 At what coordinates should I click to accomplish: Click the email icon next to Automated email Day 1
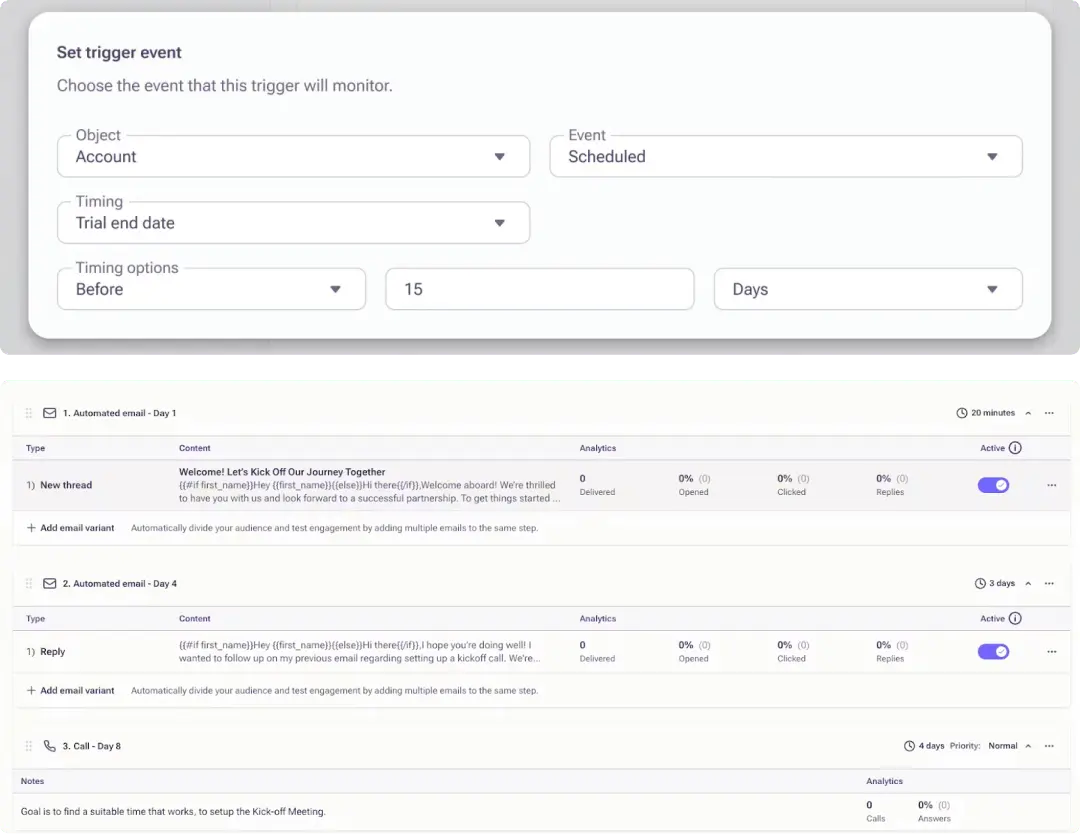49,412
